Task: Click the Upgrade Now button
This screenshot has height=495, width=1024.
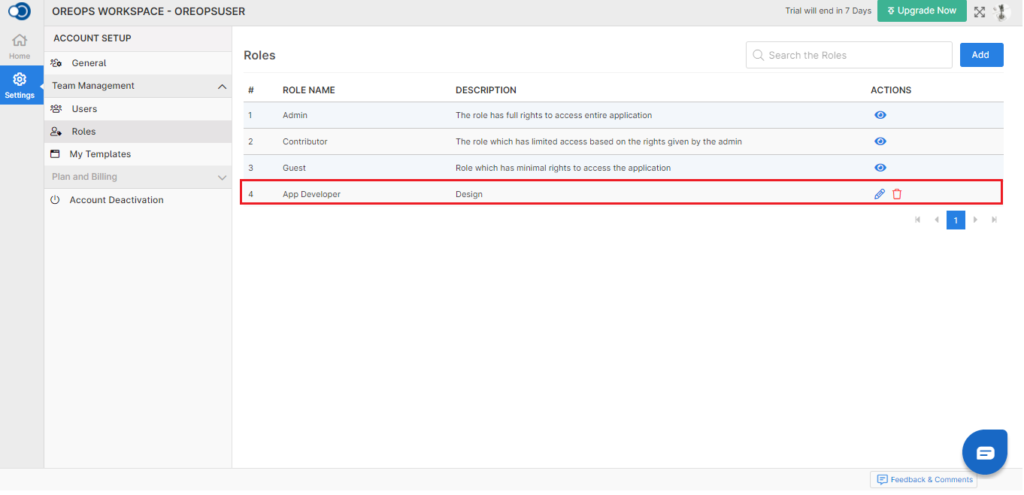Action: tap(921, 11)
